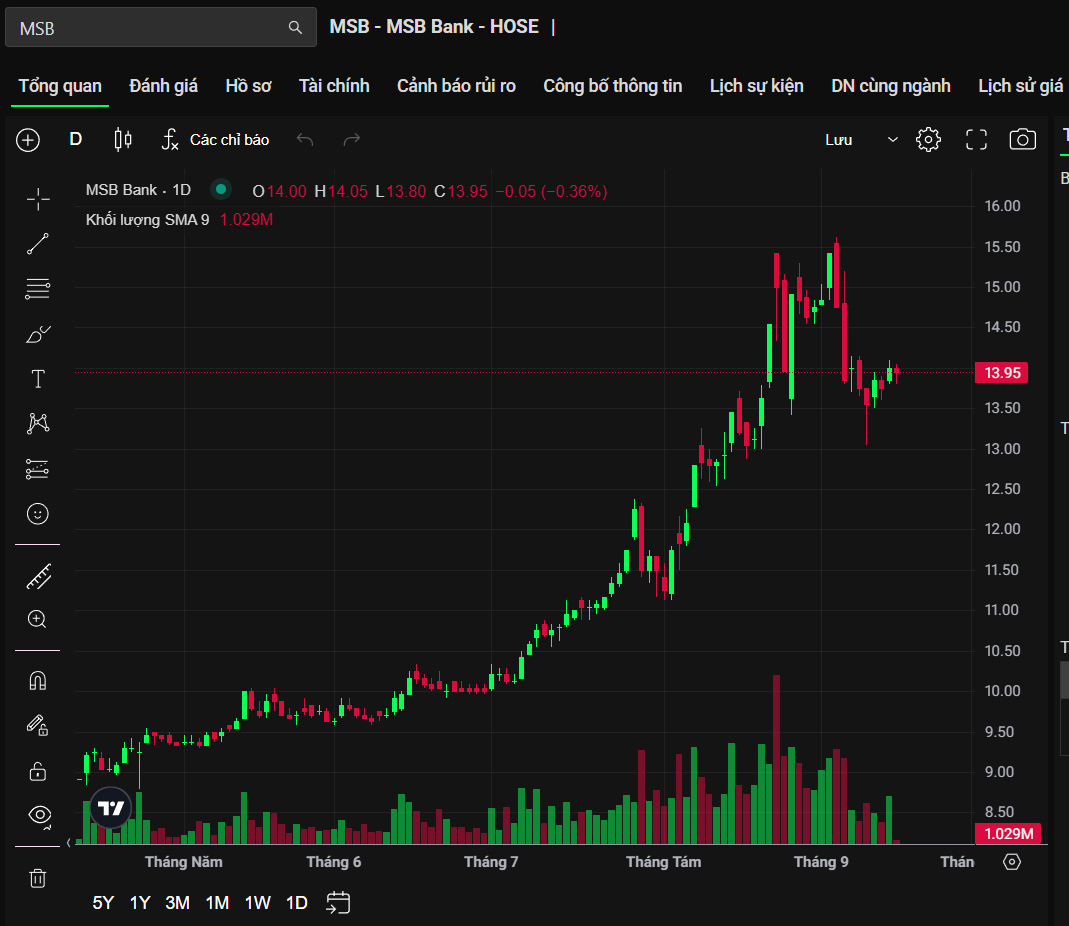Focus the MSB symbol search field
Screen dimensions: 1069x926
pos(161,27)
